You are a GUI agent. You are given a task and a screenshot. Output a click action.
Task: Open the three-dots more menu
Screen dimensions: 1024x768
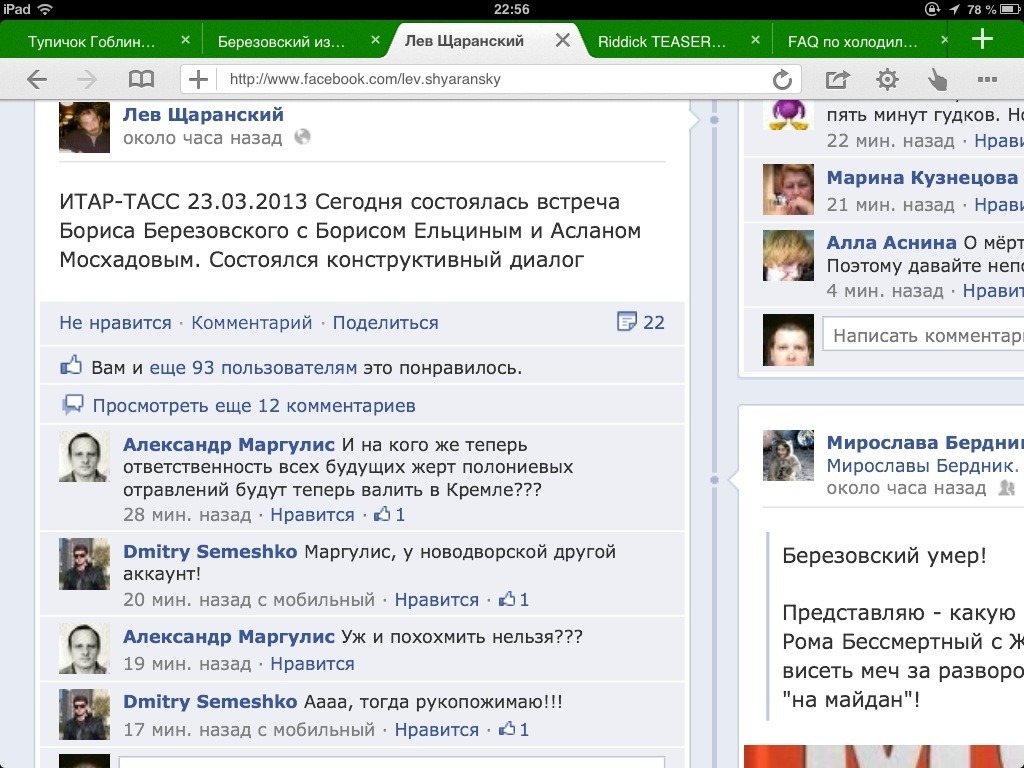coord(987,80)
